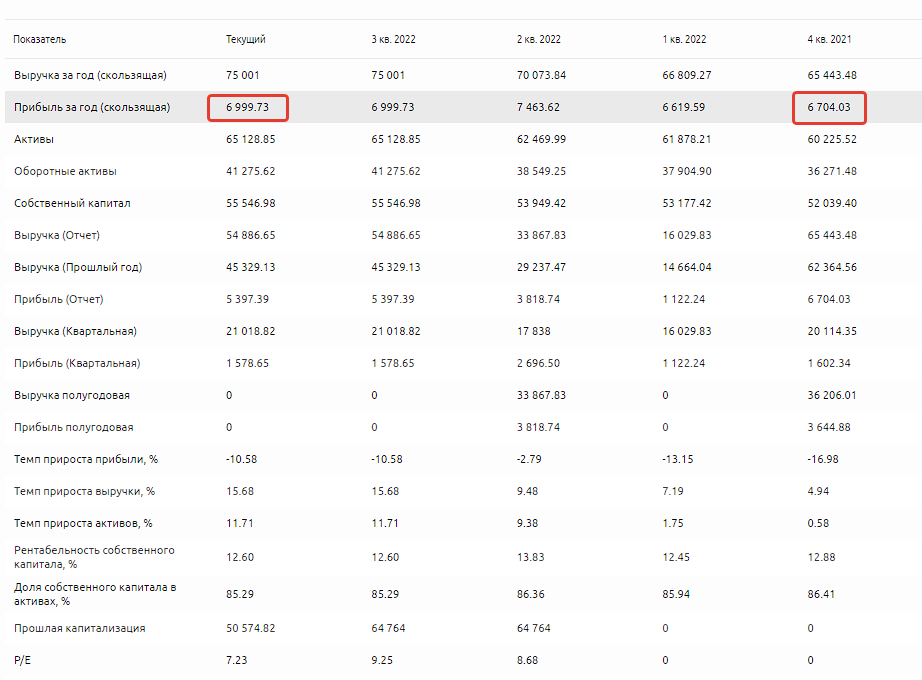922x680 pixels.
Task: Click the 'Текущий' column header
Action: 245,39
